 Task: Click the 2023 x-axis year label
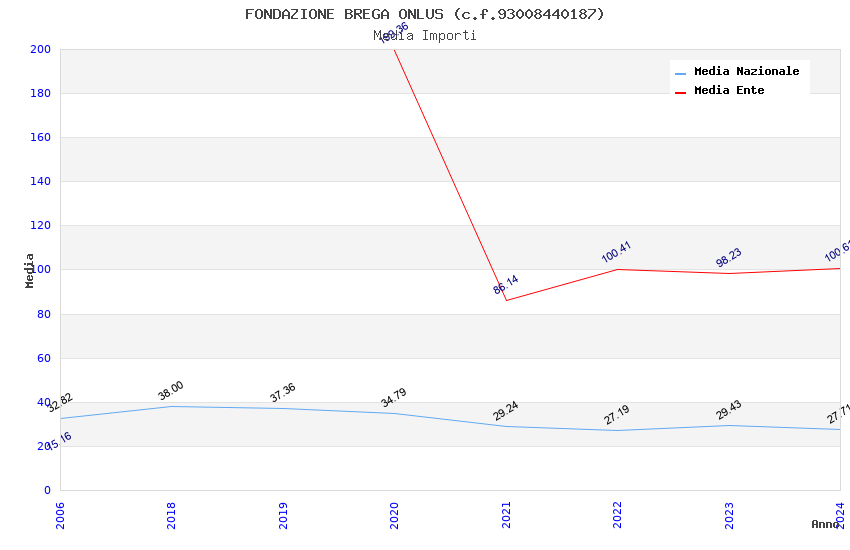pos(729,515)
